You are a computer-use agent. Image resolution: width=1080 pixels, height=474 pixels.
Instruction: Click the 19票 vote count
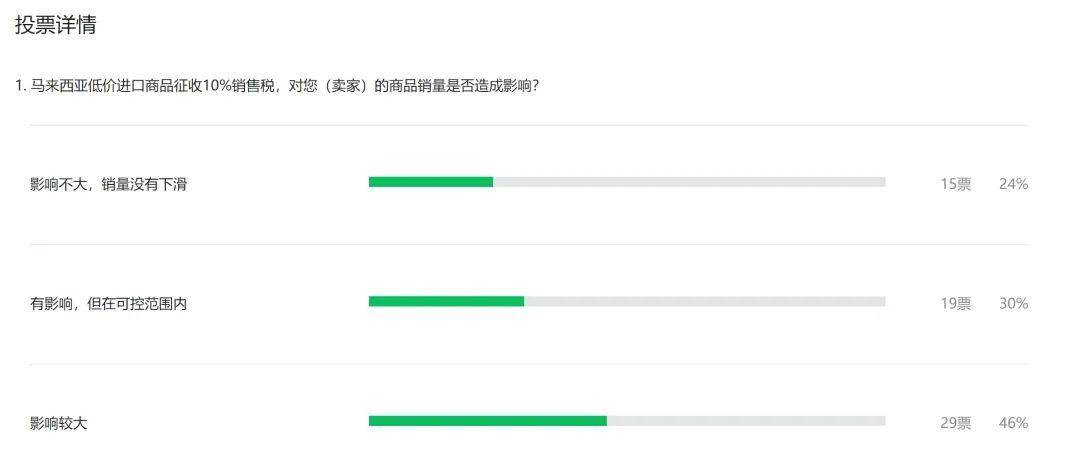click(955, 303)
